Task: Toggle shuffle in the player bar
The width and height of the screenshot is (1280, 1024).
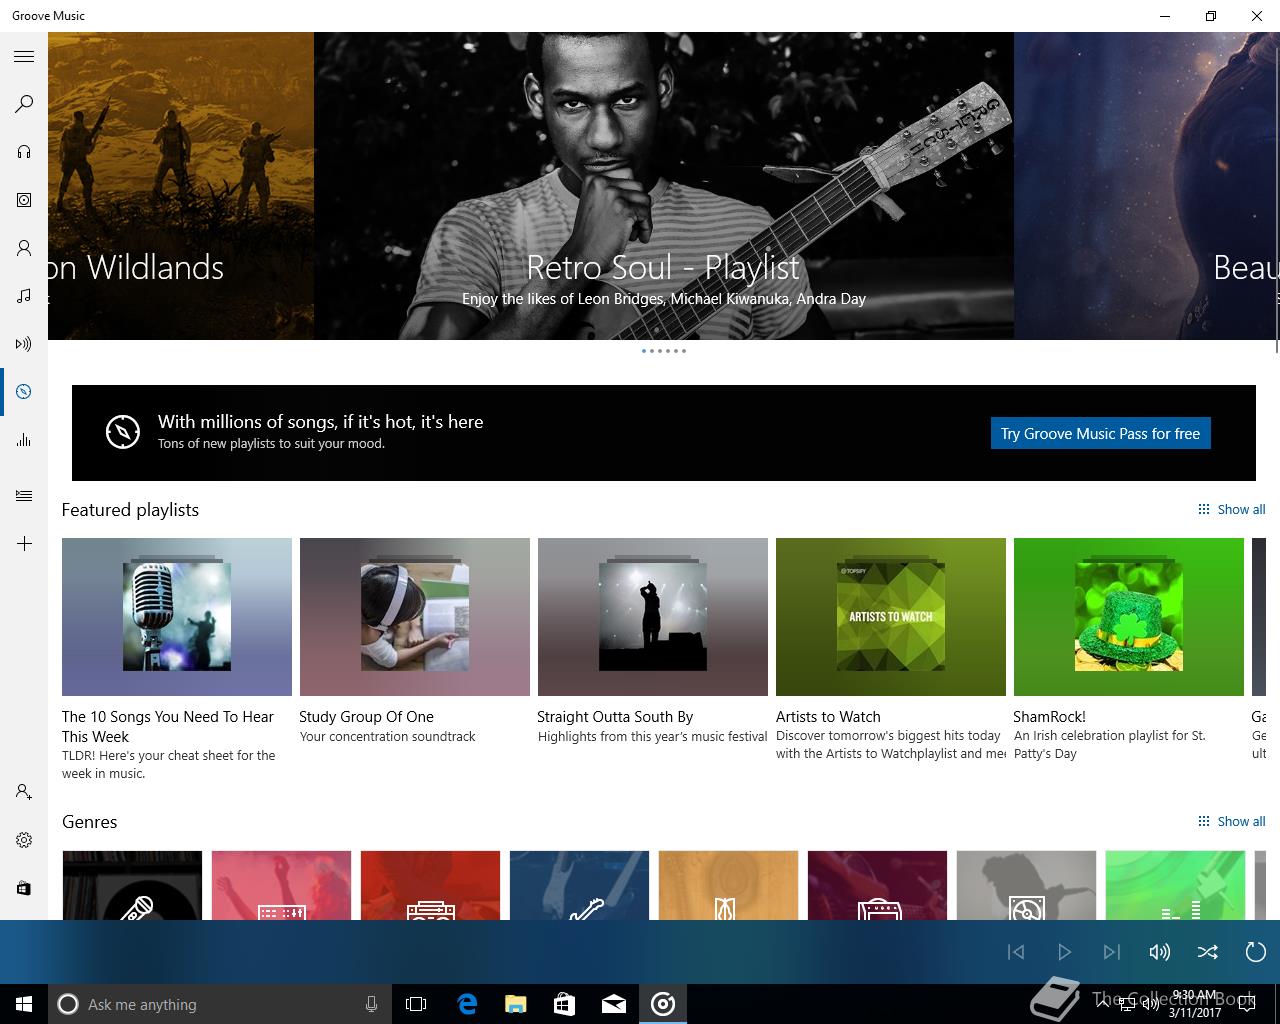Action: click(1208, 952)
